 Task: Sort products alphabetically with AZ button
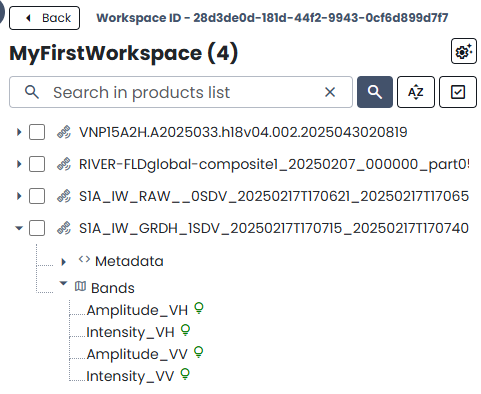pyautogui.click(x=416, y=92)
